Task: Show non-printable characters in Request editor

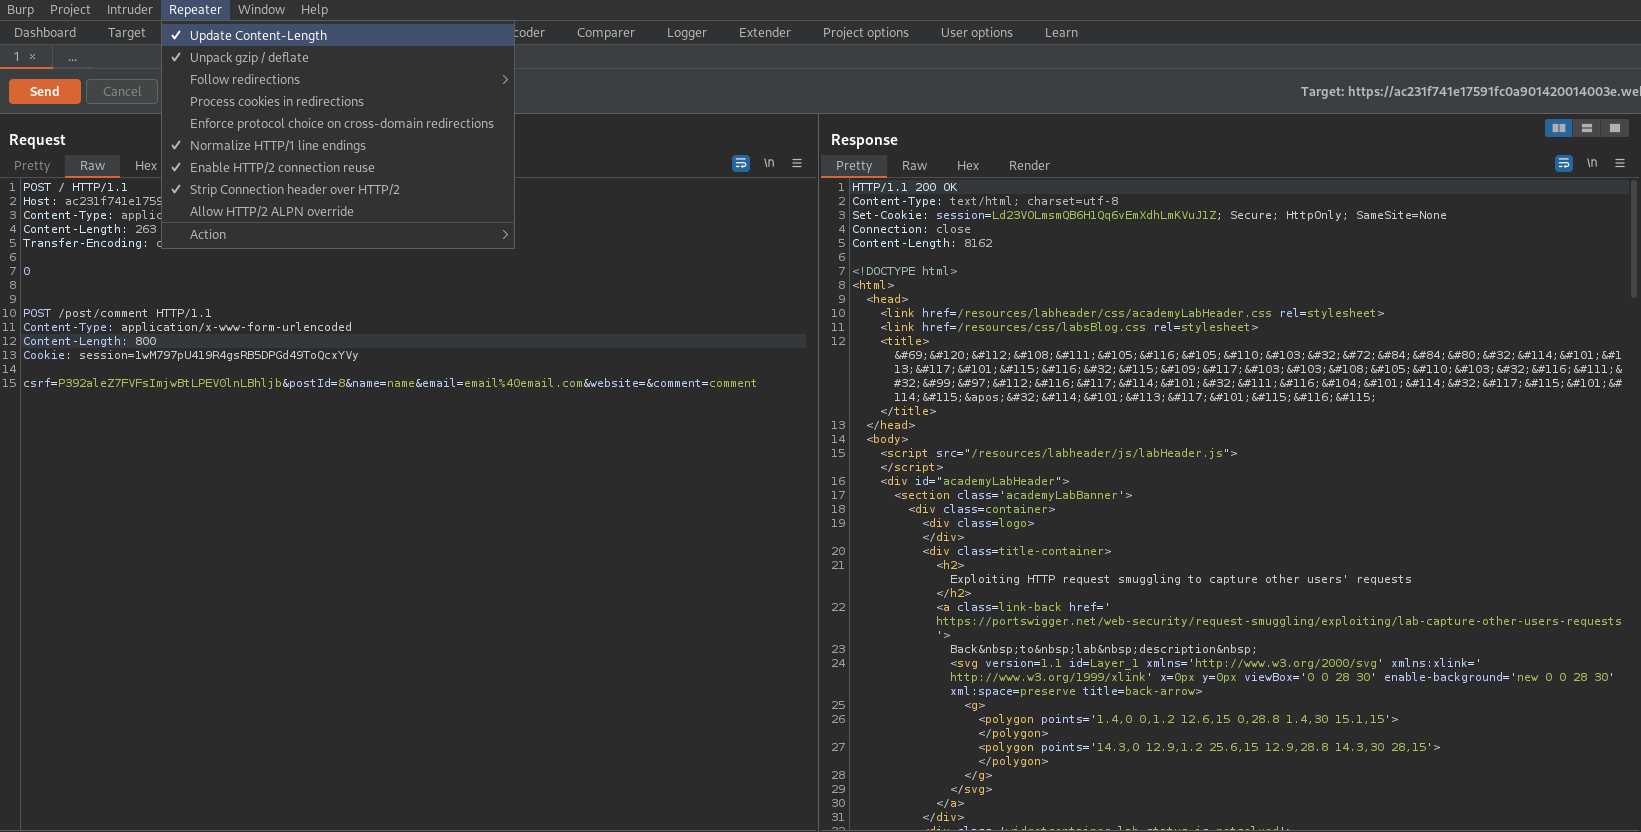Action: point(769,163)
